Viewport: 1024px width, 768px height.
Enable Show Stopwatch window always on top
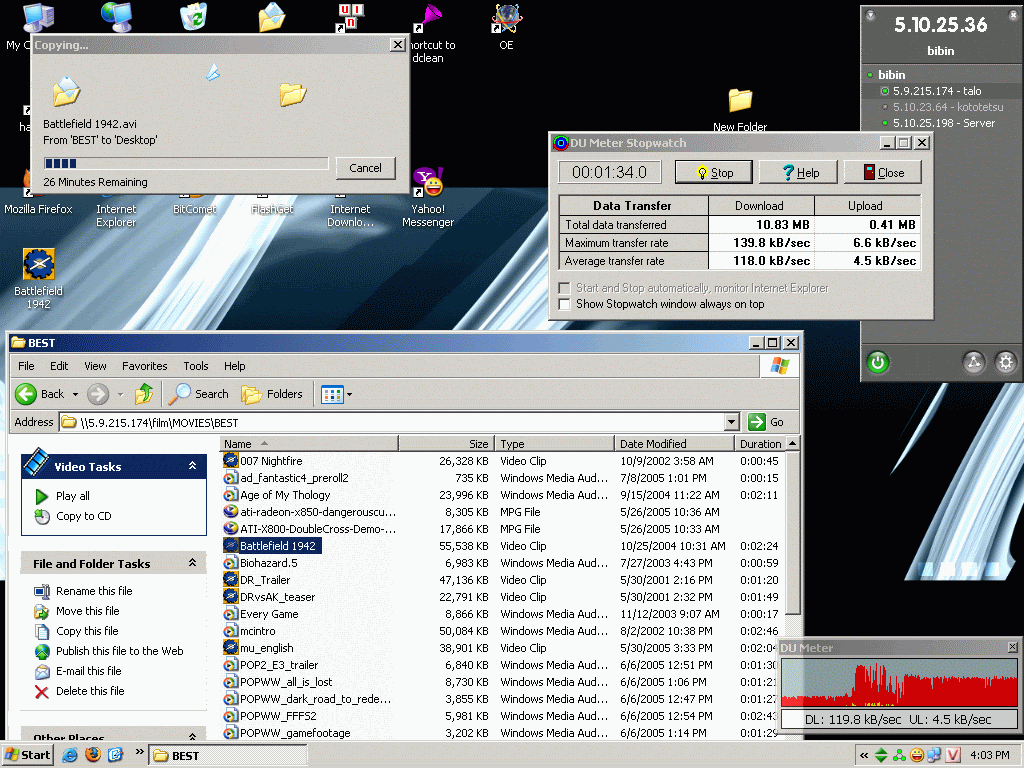point(565,304)
